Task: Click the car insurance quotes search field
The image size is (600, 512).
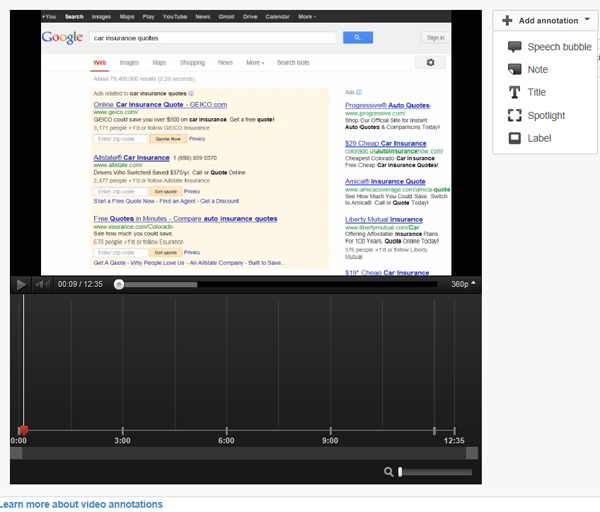Action: [x=213, y=38]
